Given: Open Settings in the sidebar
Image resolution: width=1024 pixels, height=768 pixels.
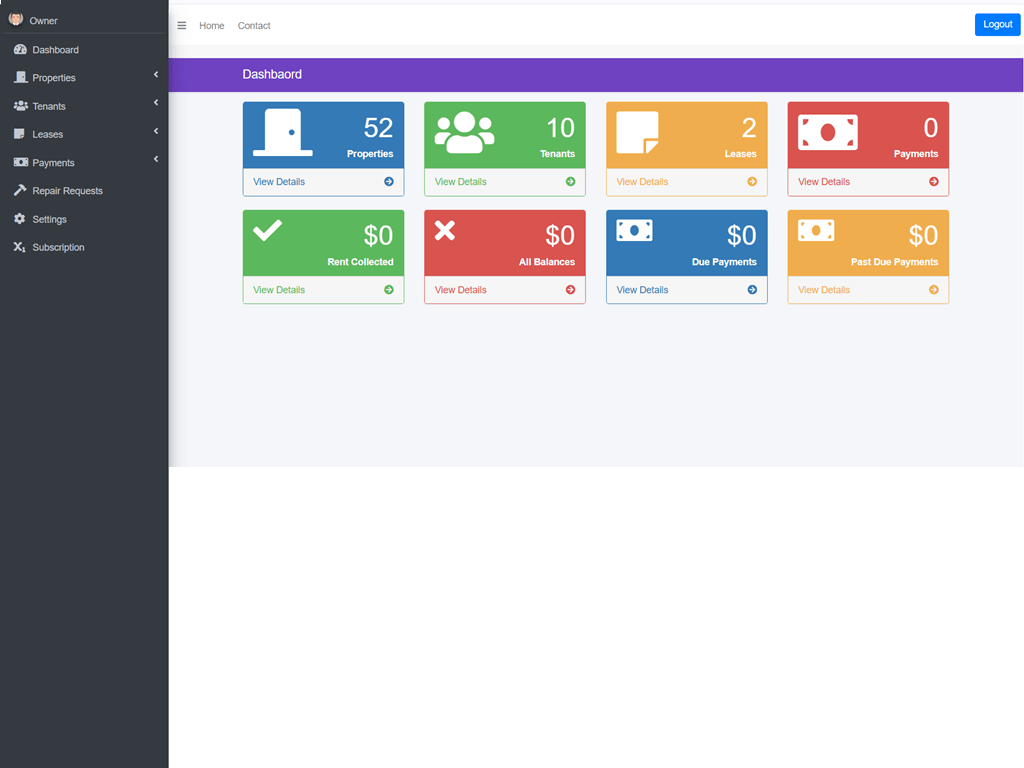Looking at the screenshot, I should coord(49,219).
